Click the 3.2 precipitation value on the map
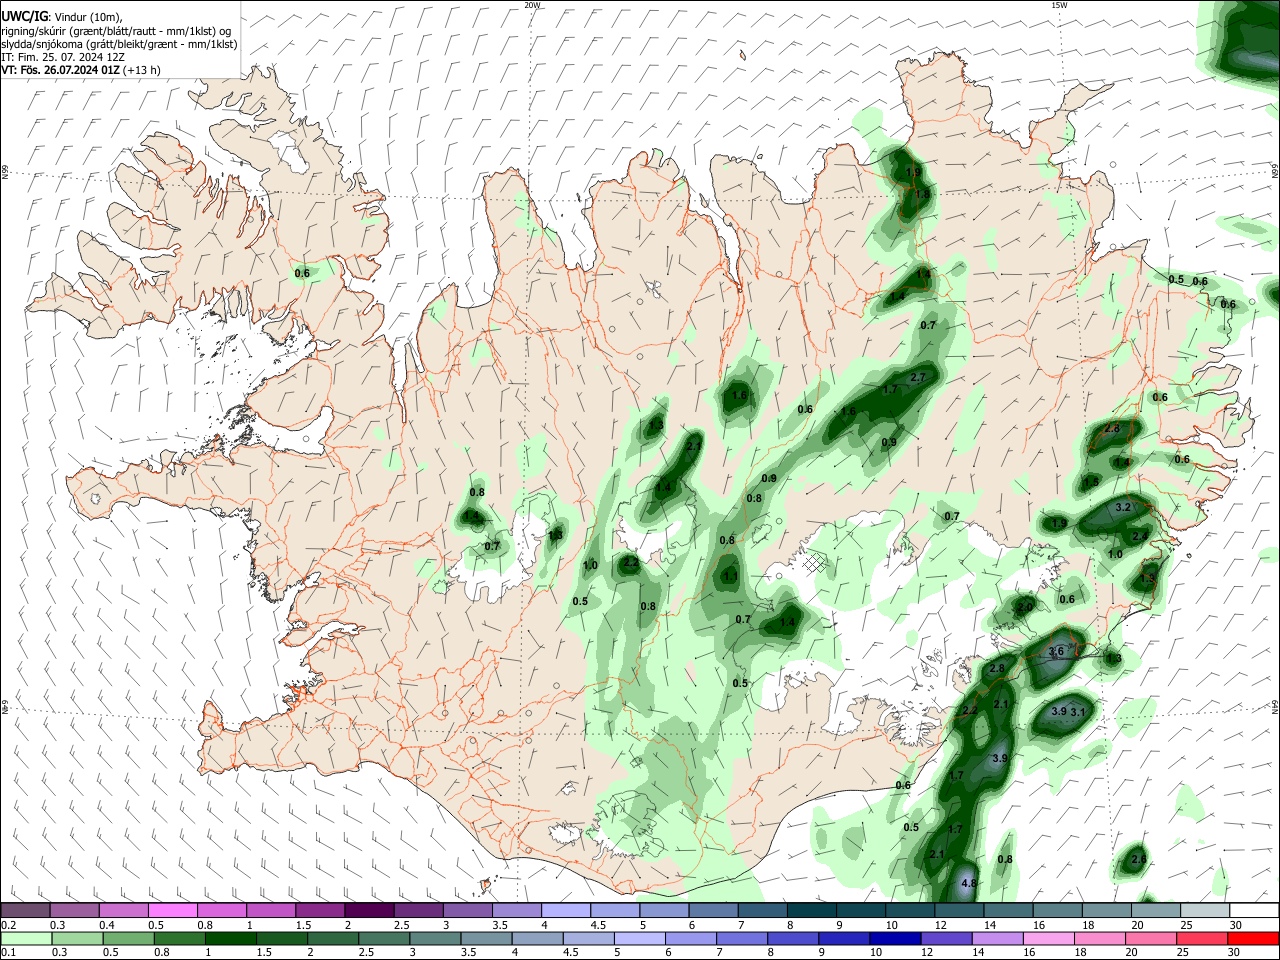The image size is (1280, 960). (x=1122, y=508)
